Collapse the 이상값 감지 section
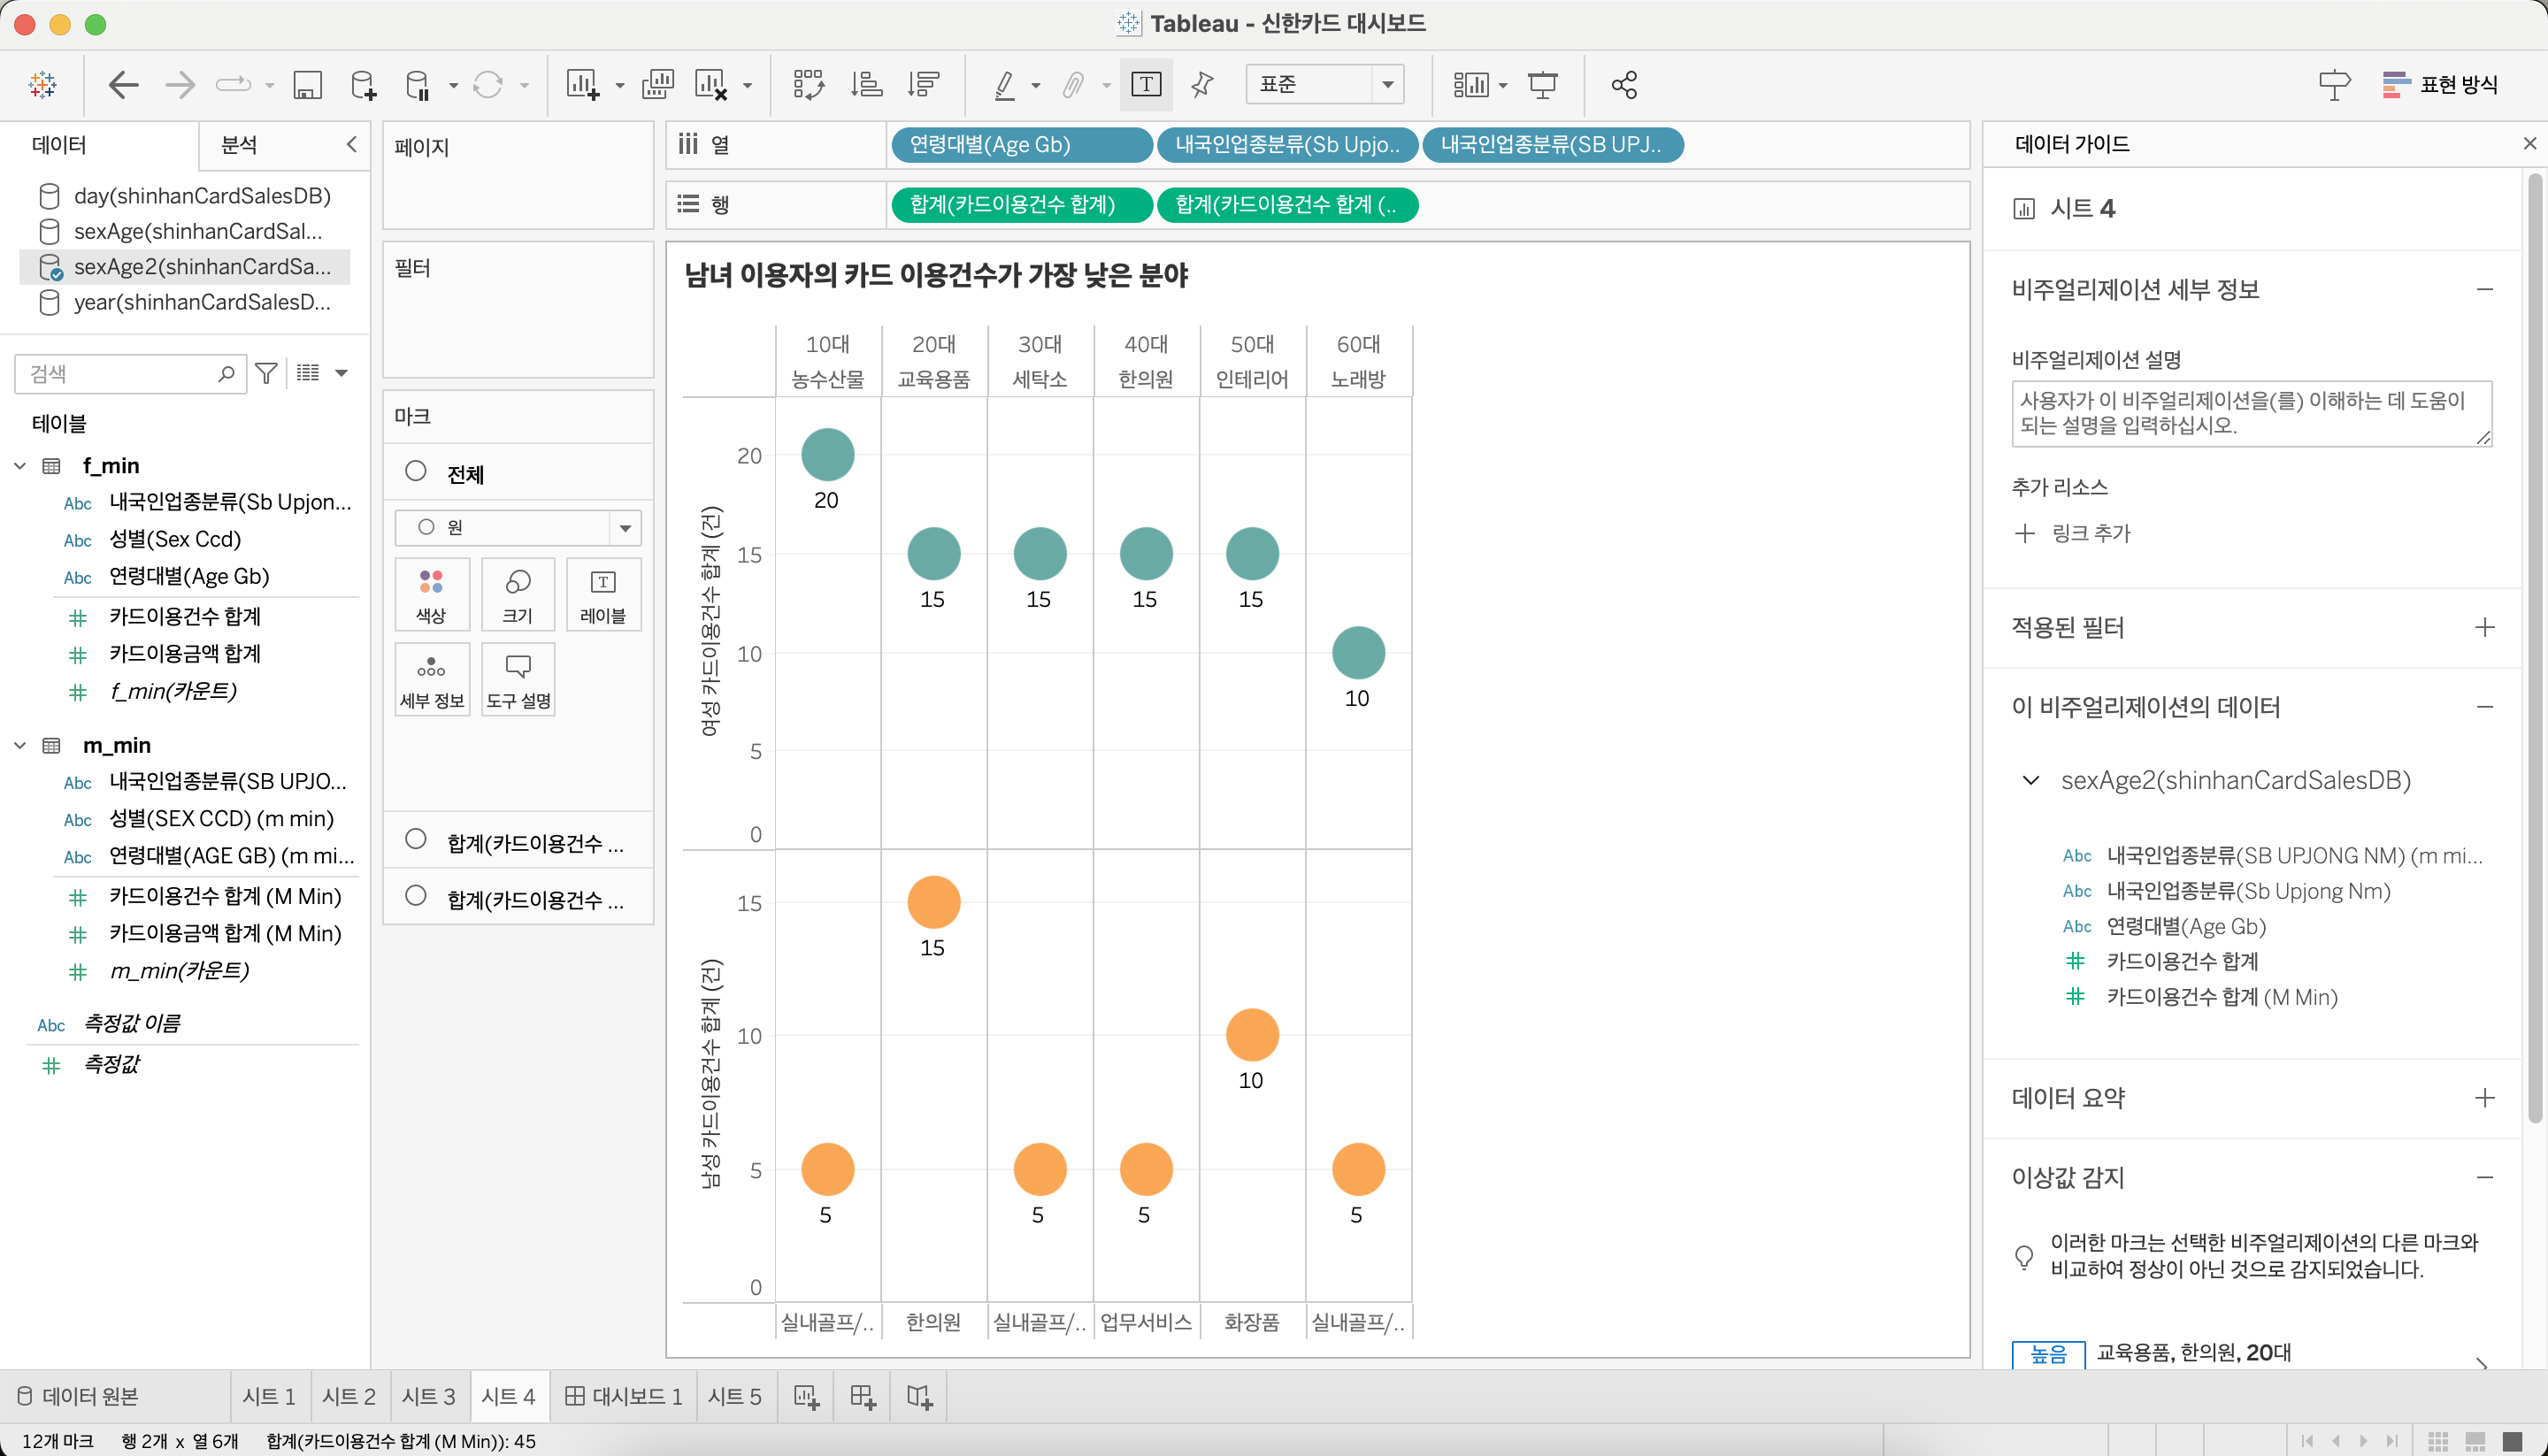The width and height of the screenshot is (2548, 1456). click(x=2484, y=1177)
